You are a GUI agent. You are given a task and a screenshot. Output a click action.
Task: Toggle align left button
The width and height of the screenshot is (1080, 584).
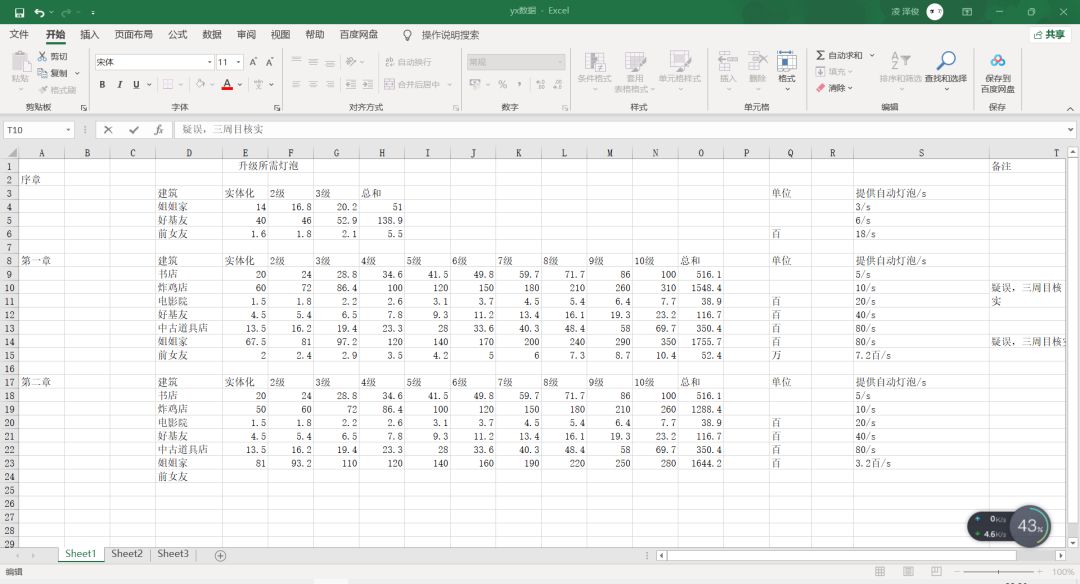click(x=296, y=85)
